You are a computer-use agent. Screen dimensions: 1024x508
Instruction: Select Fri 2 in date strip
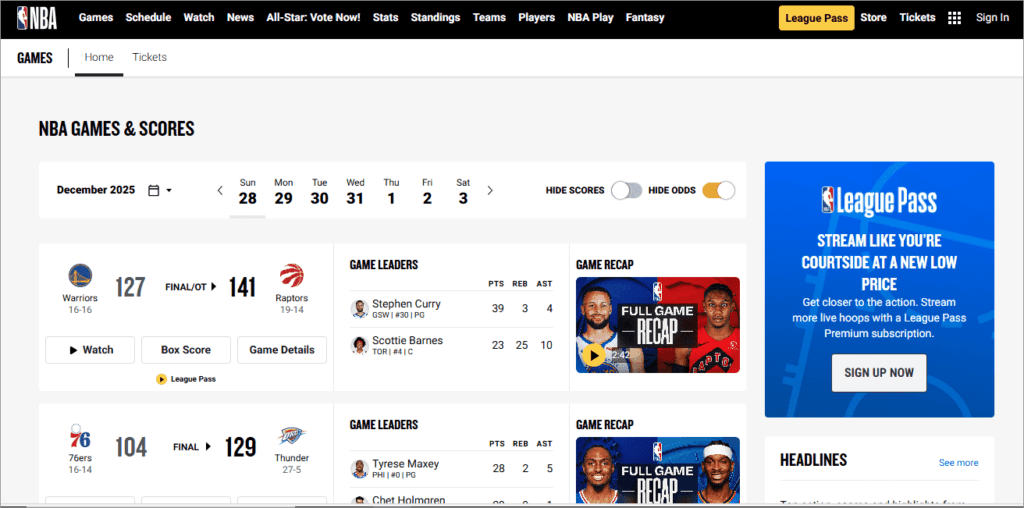(x=427, y=191)
